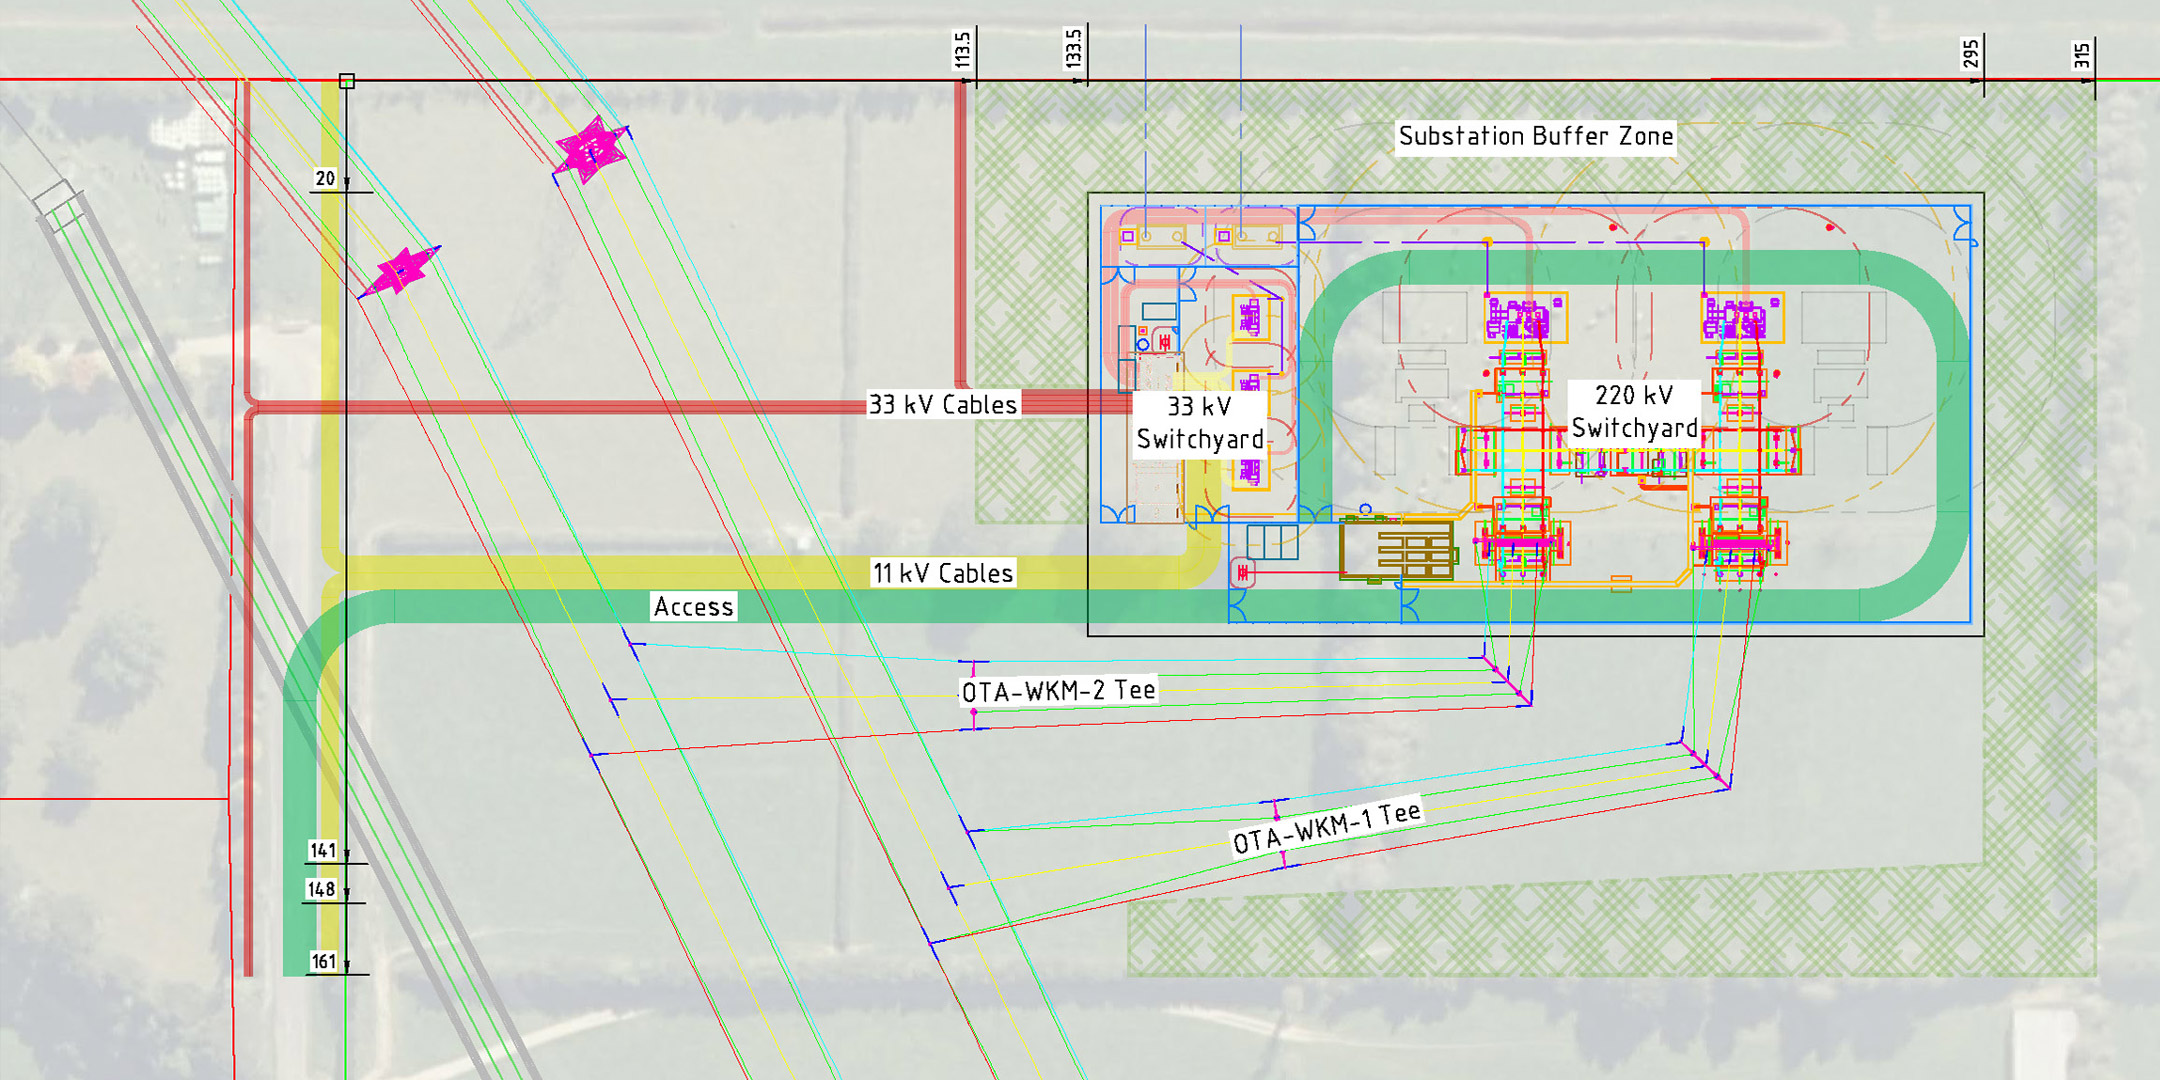Select the small red boxed symbol beside the olive building
Viewport: 2160px width, 1080px height.
[1242, 572]
